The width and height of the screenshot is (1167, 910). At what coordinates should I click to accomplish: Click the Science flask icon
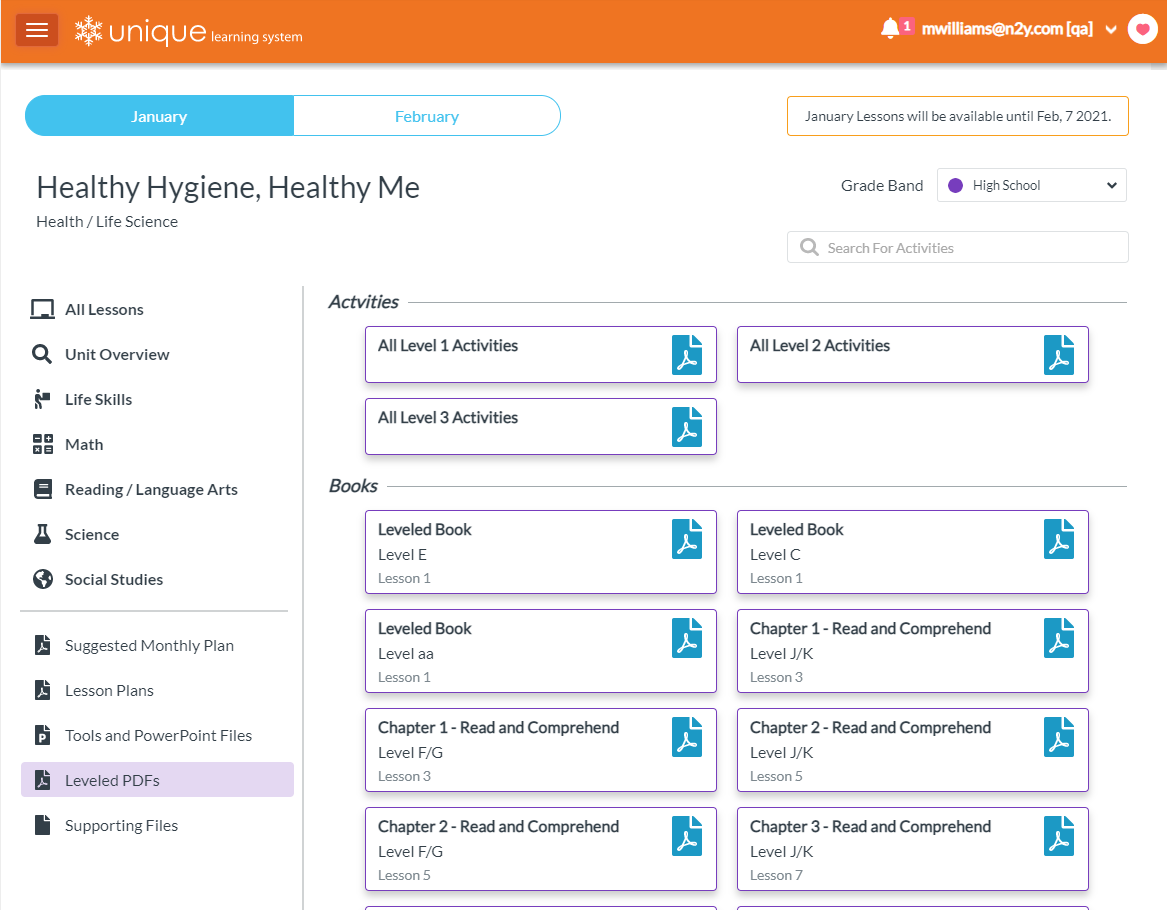(x=42, y=534)
